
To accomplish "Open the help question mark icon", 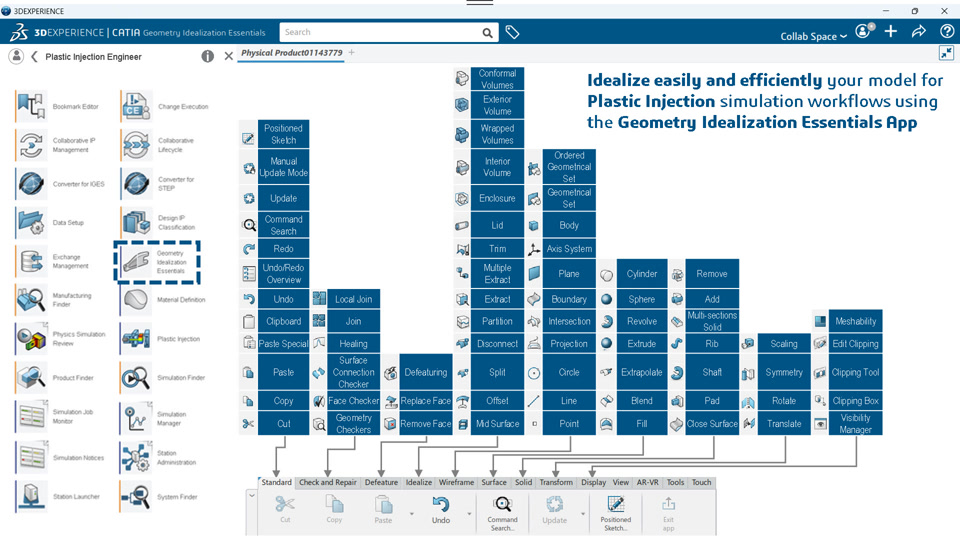I will point(947,31).
